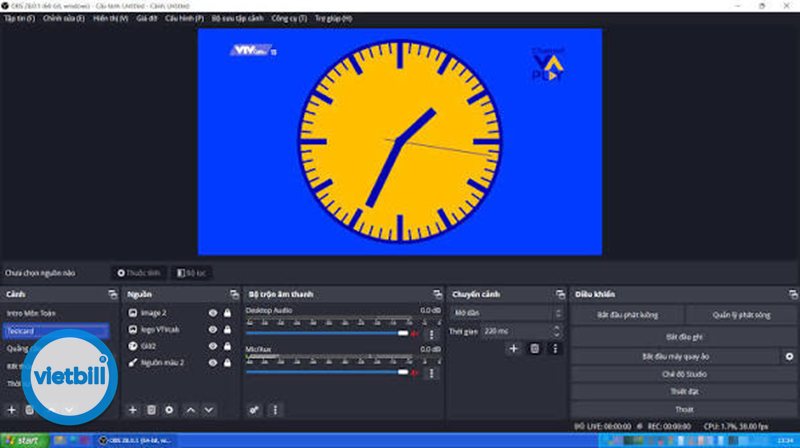Screen dimensions: 800x448
Task: Click Quản lý phát sóng button
Action: point(741,315)
